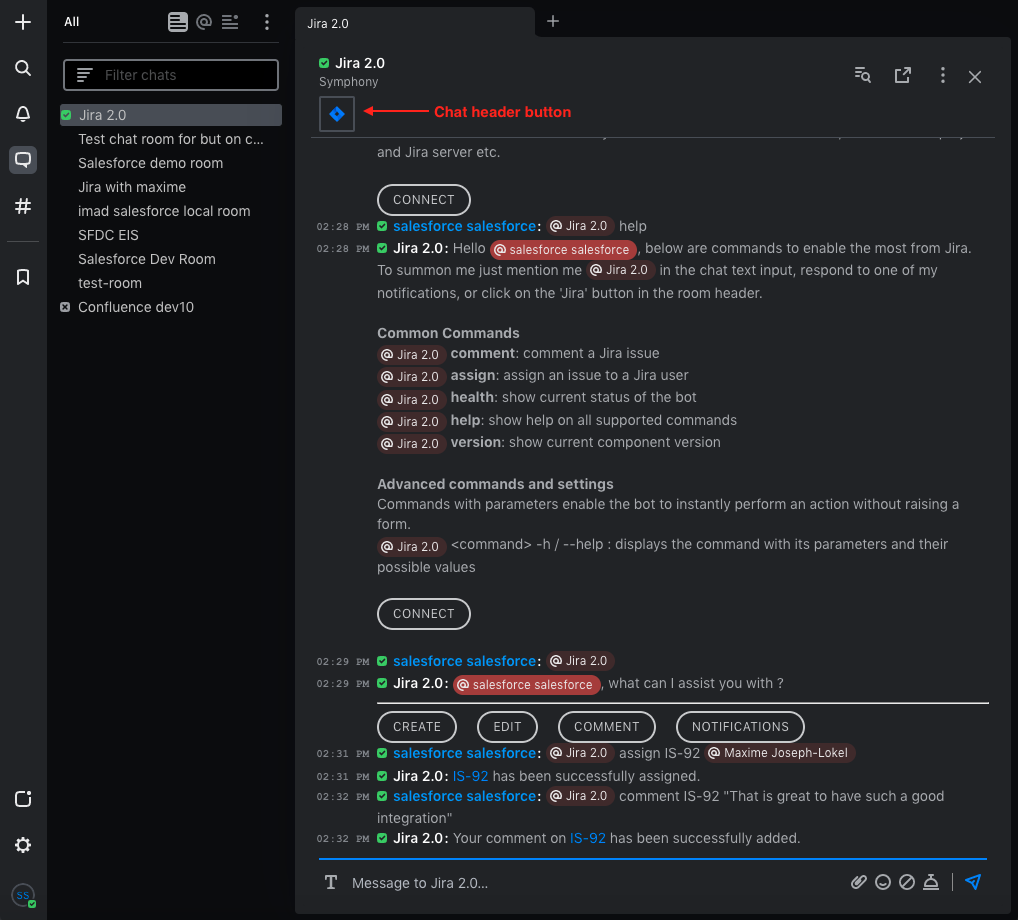Click the NOTIFICATIONS button

740,727
